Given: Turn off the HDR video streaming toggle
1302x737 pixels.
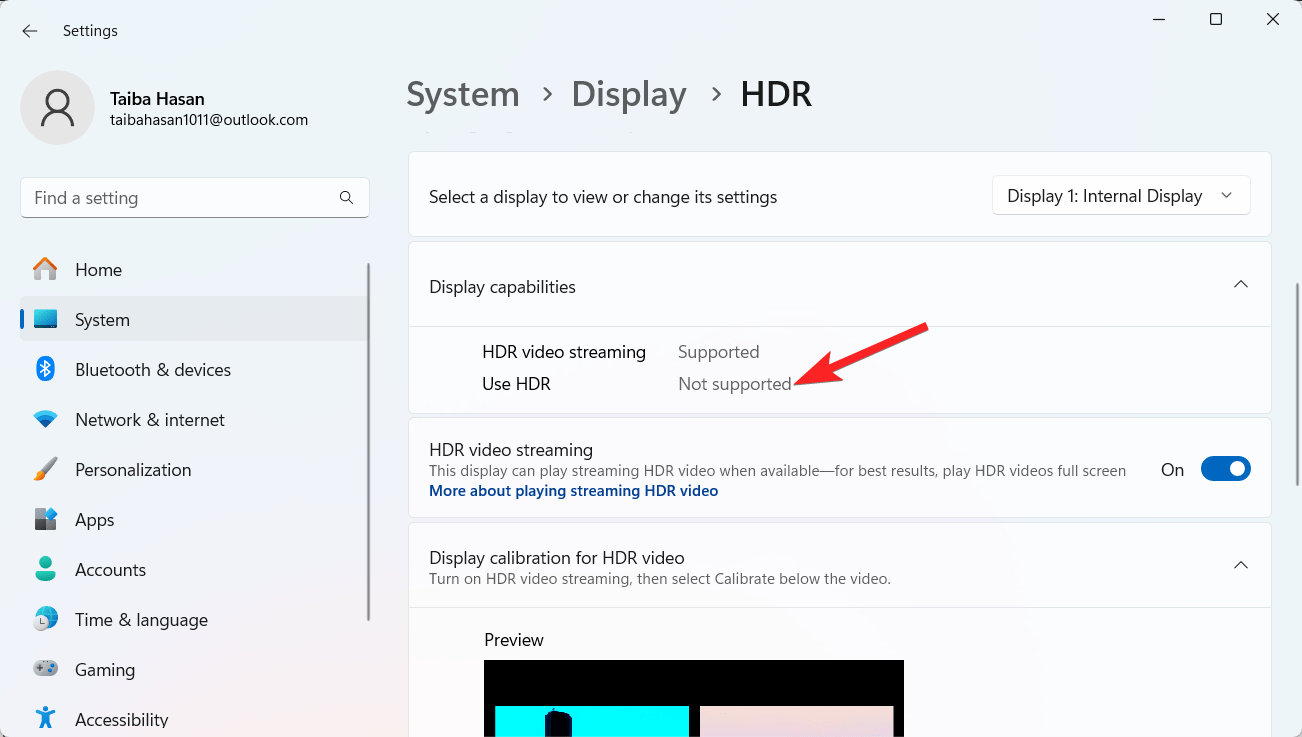Looking at the screenshot, I should (x=1225, y=468).
